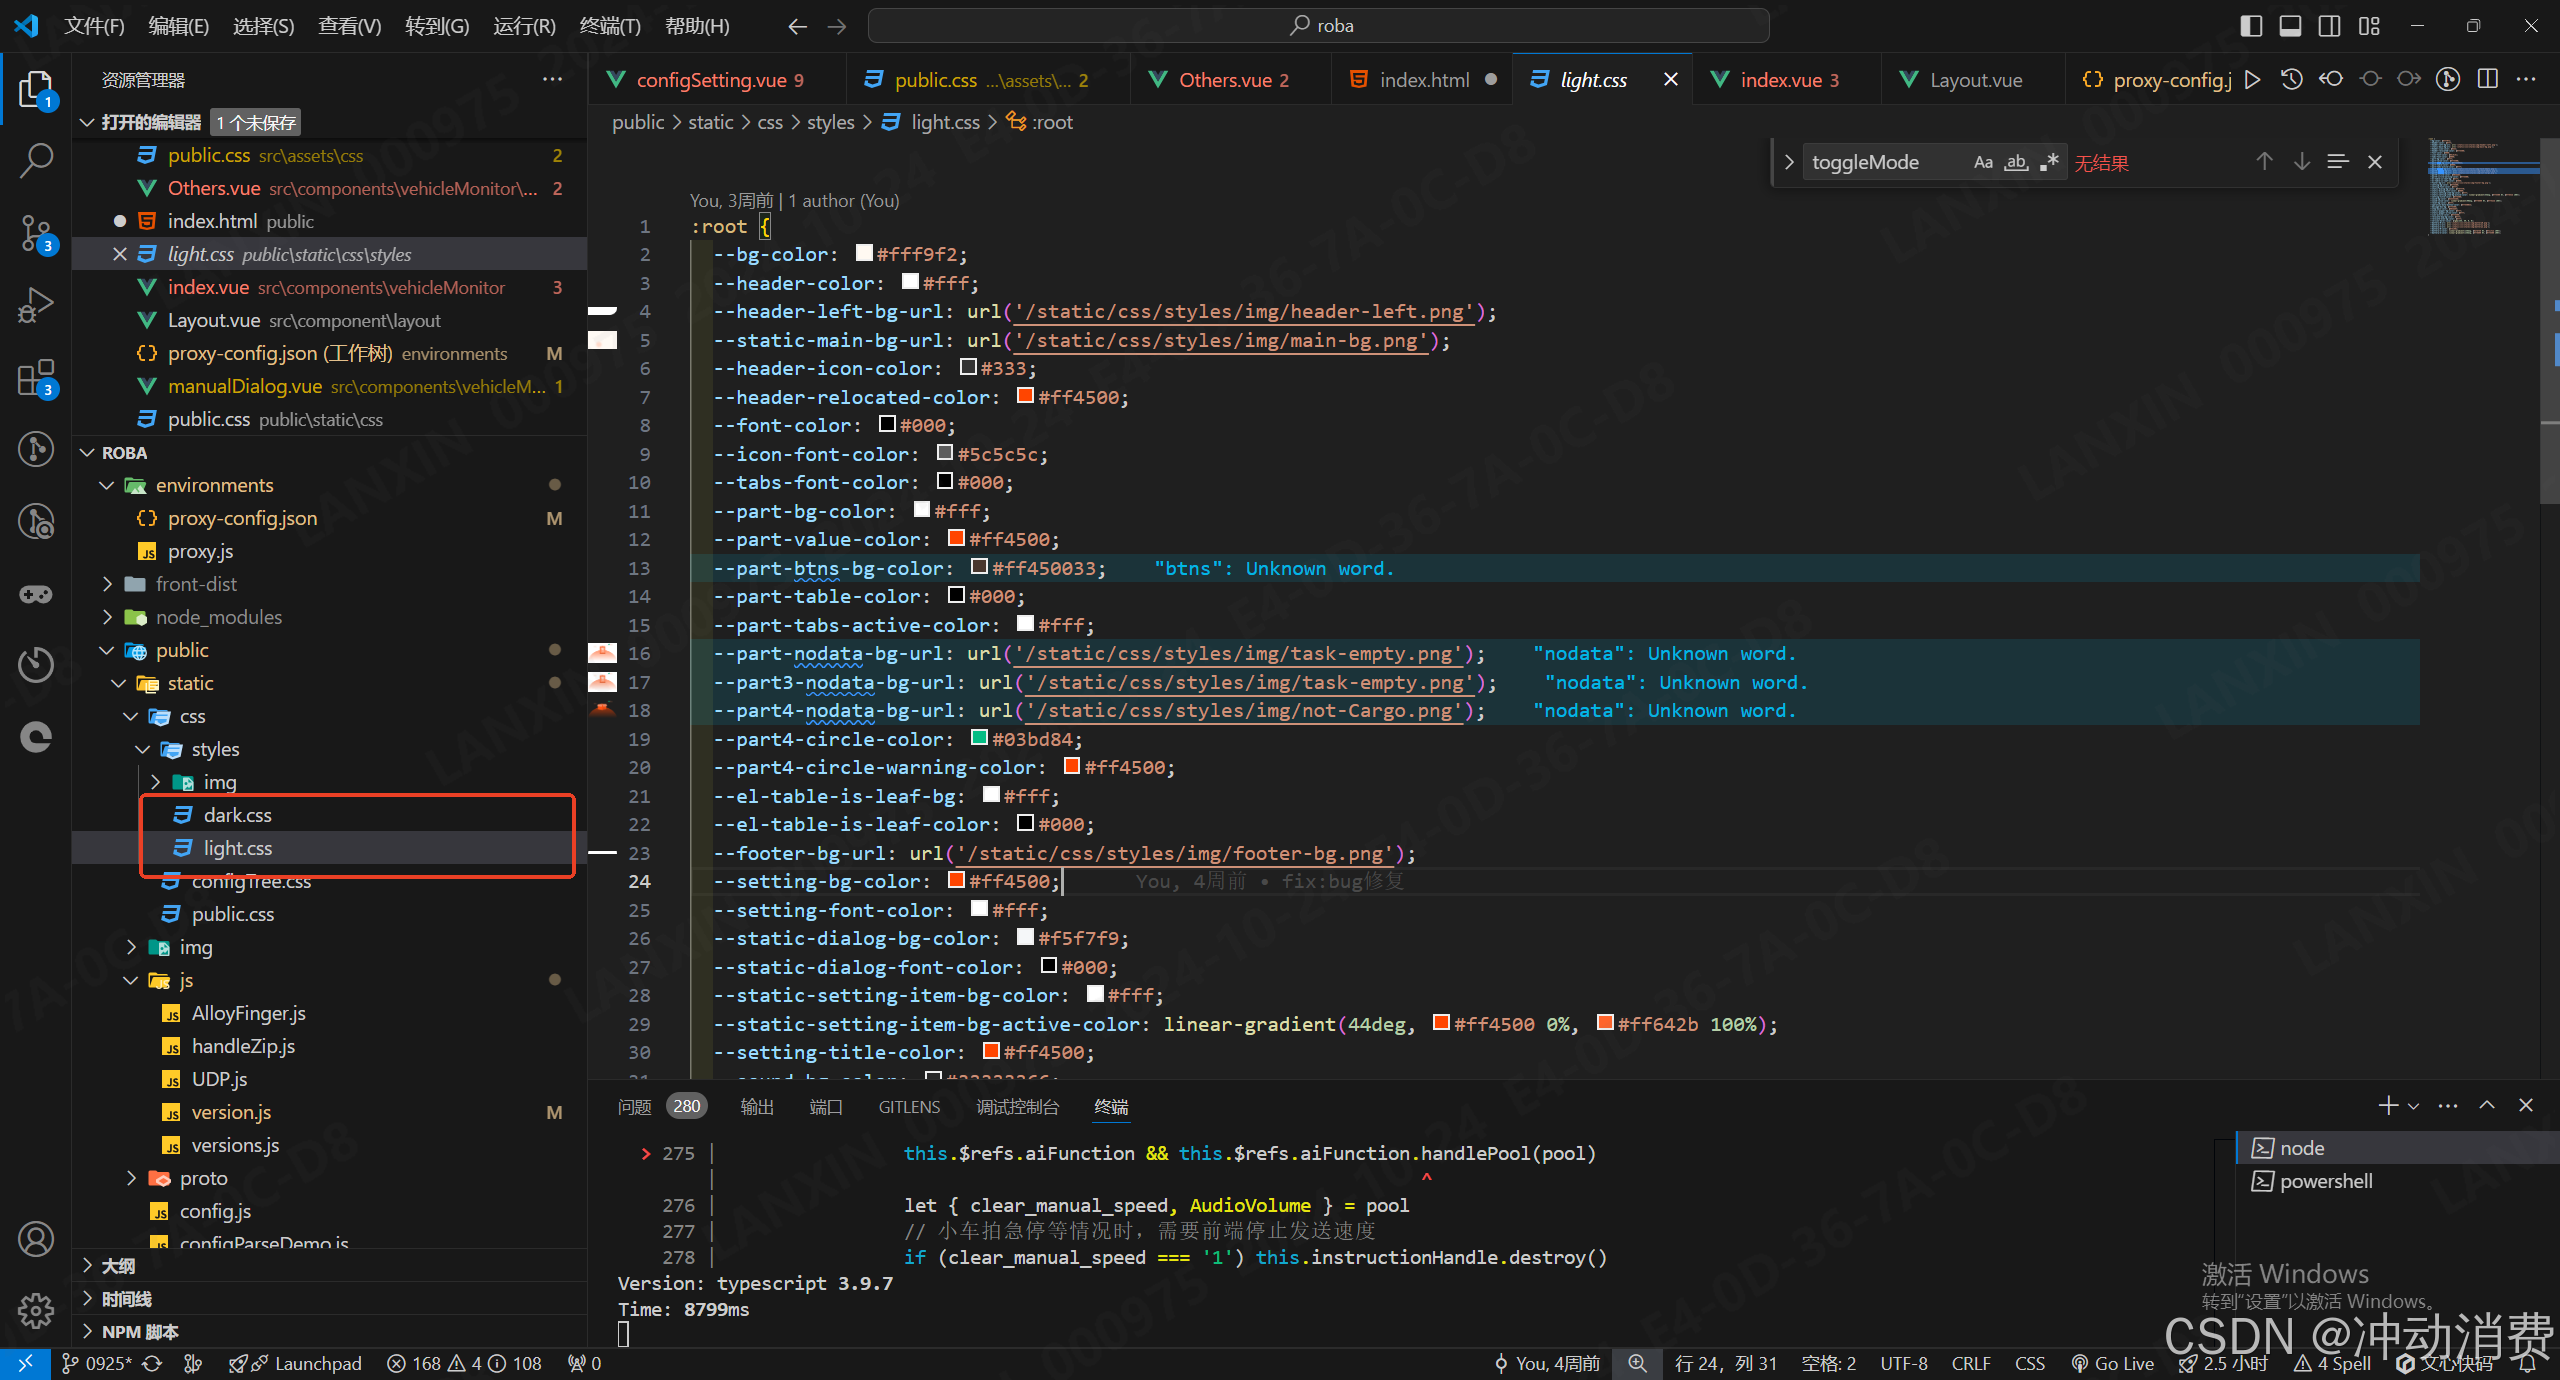Open editor more actions ellipsis

(2527, 80)
